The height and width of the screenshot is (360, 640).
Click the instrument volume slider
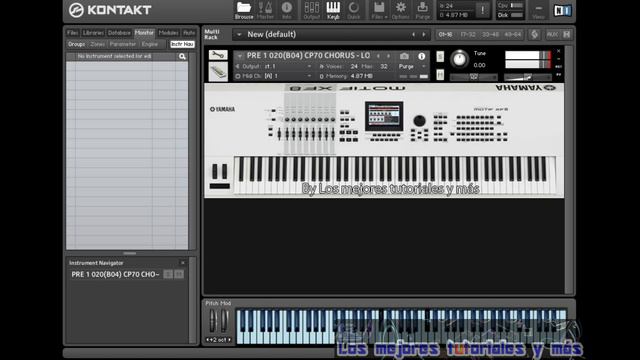click(527, 77)
